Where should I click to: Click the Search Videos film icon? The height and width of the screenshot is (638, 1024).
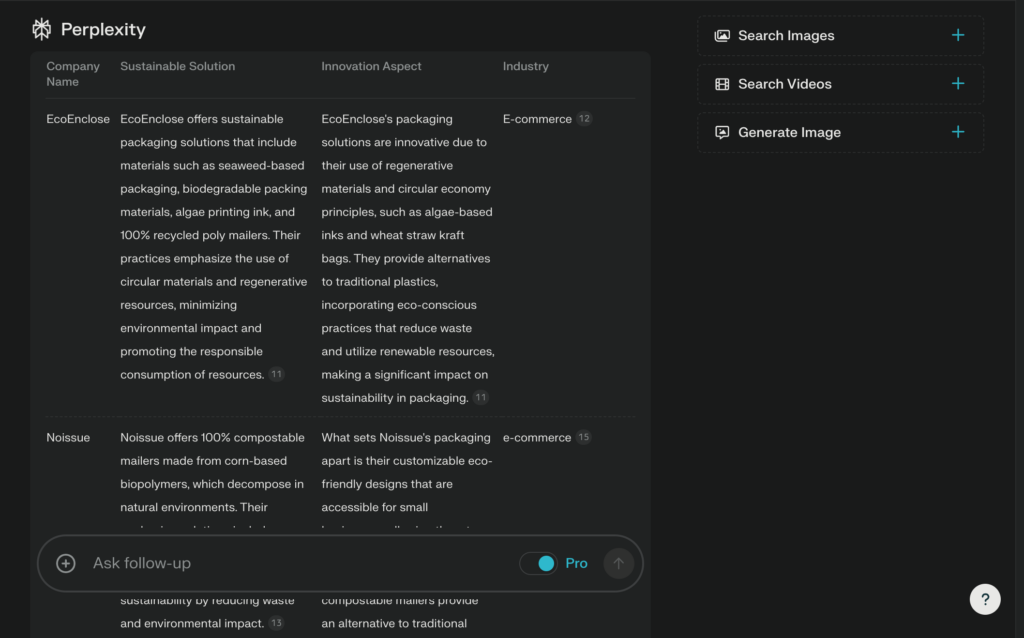(722, 84)
